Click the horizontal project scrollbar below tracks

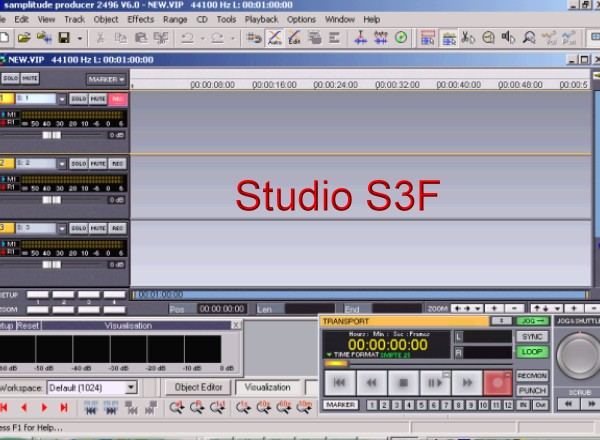pos(360,295)
